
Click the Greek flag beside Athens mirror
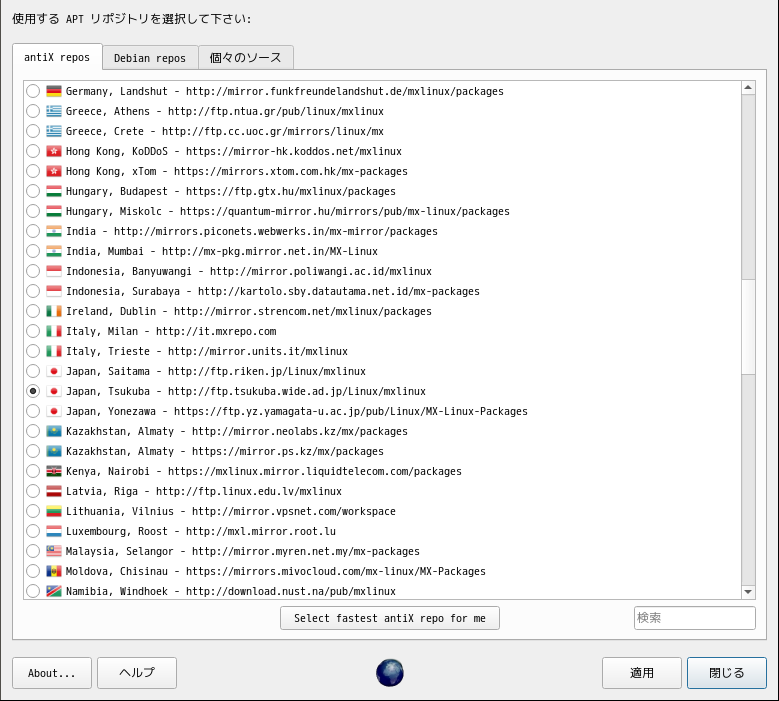(x=54, y=111)
